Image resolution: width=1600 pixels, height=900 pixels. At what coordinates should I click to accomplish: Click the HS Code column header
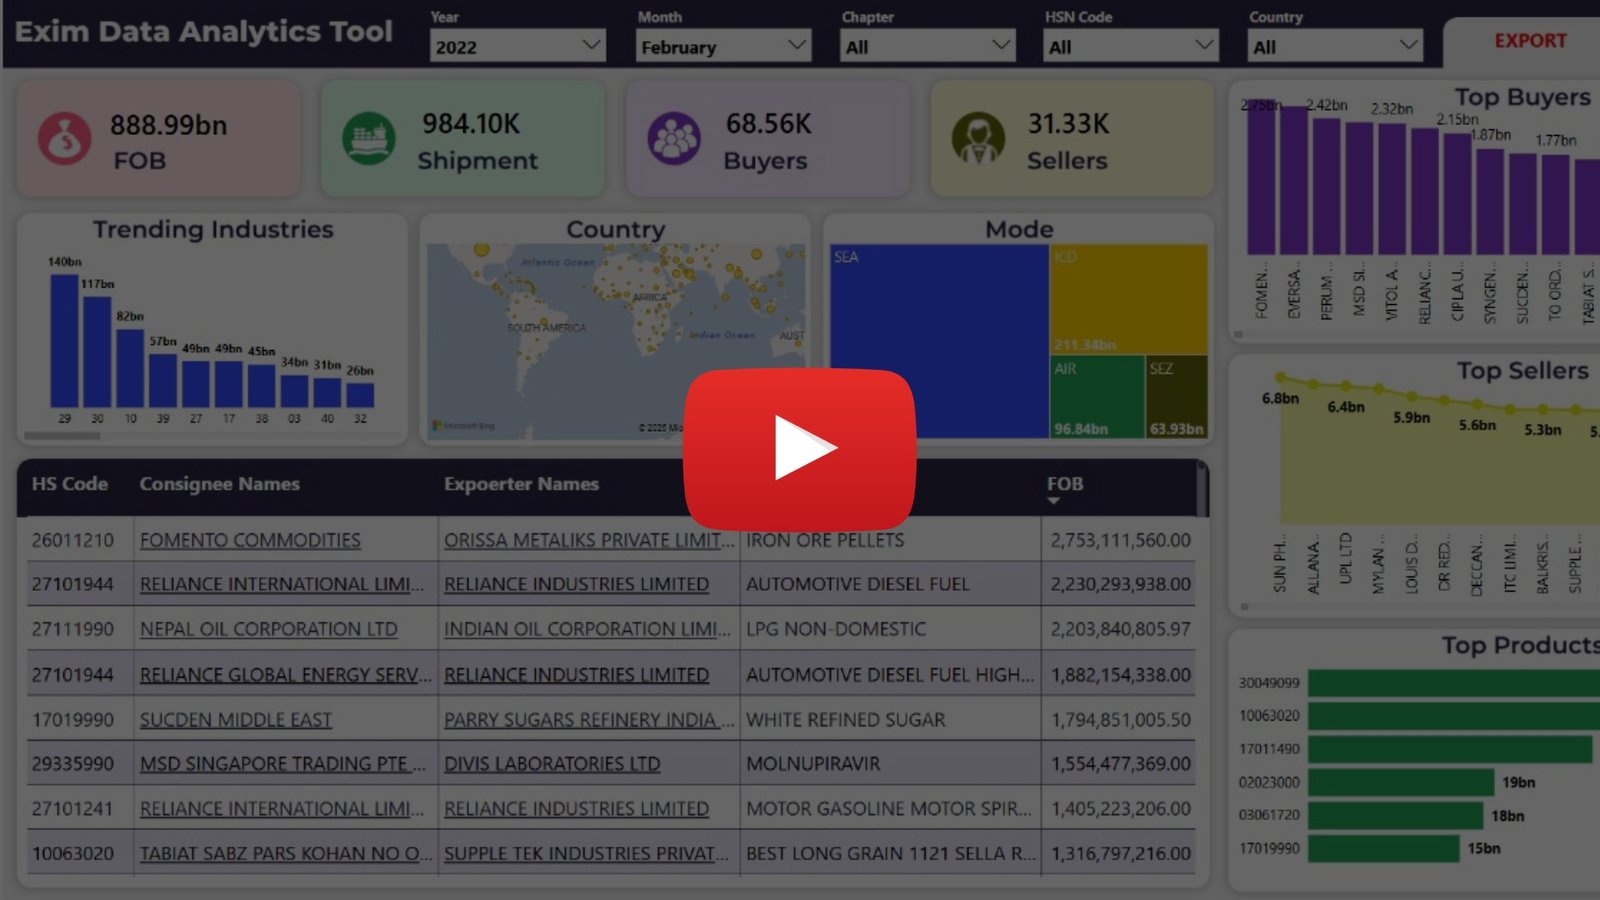pos(70,484)
